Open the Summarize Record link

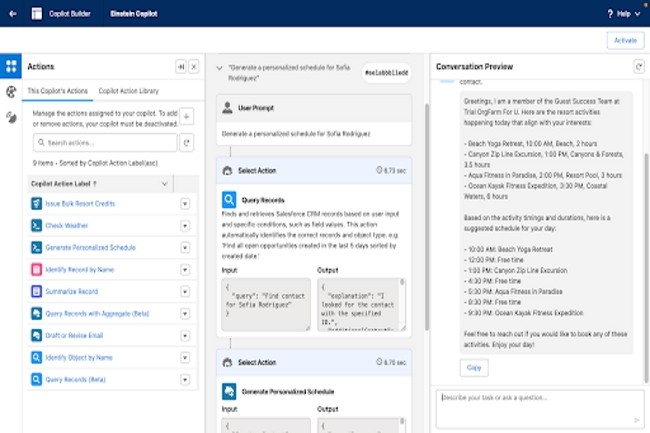(x=72, y=291)
